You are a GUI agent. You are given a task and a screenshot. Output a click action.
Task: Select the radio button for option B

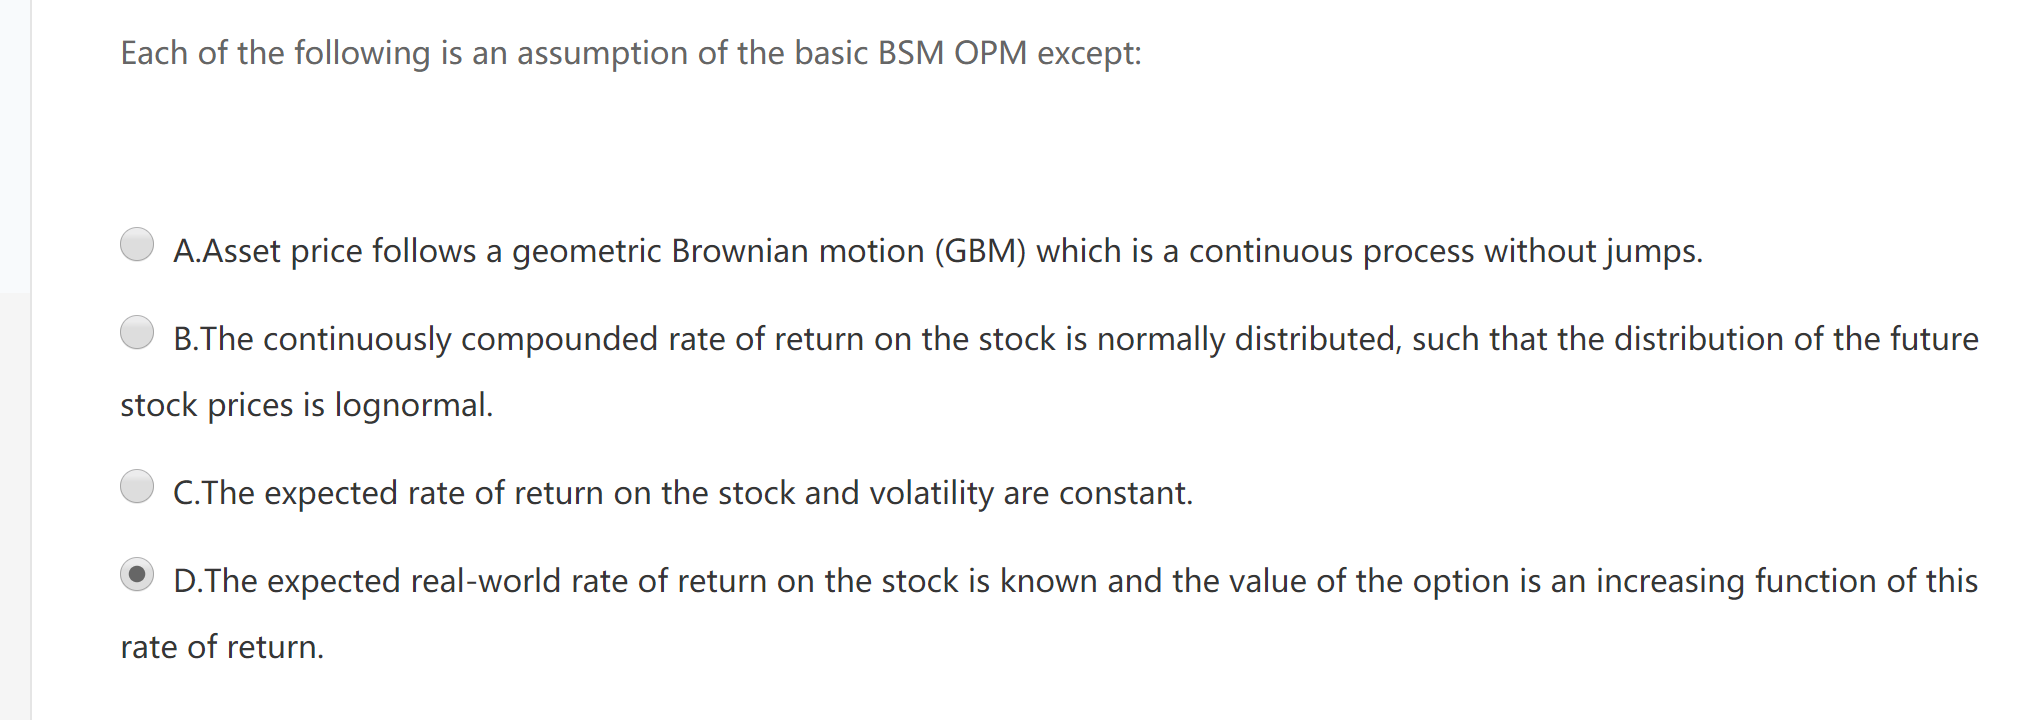coord(137,332)
